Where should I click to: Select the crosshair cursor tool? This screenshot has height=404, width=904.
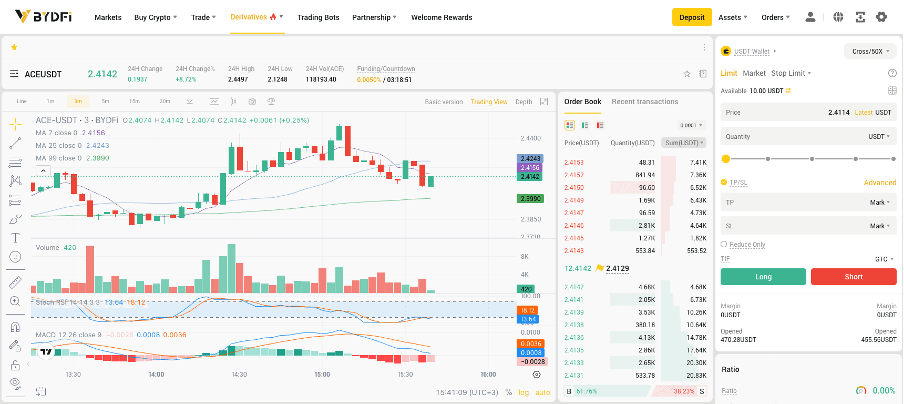(x=15, y=123)
